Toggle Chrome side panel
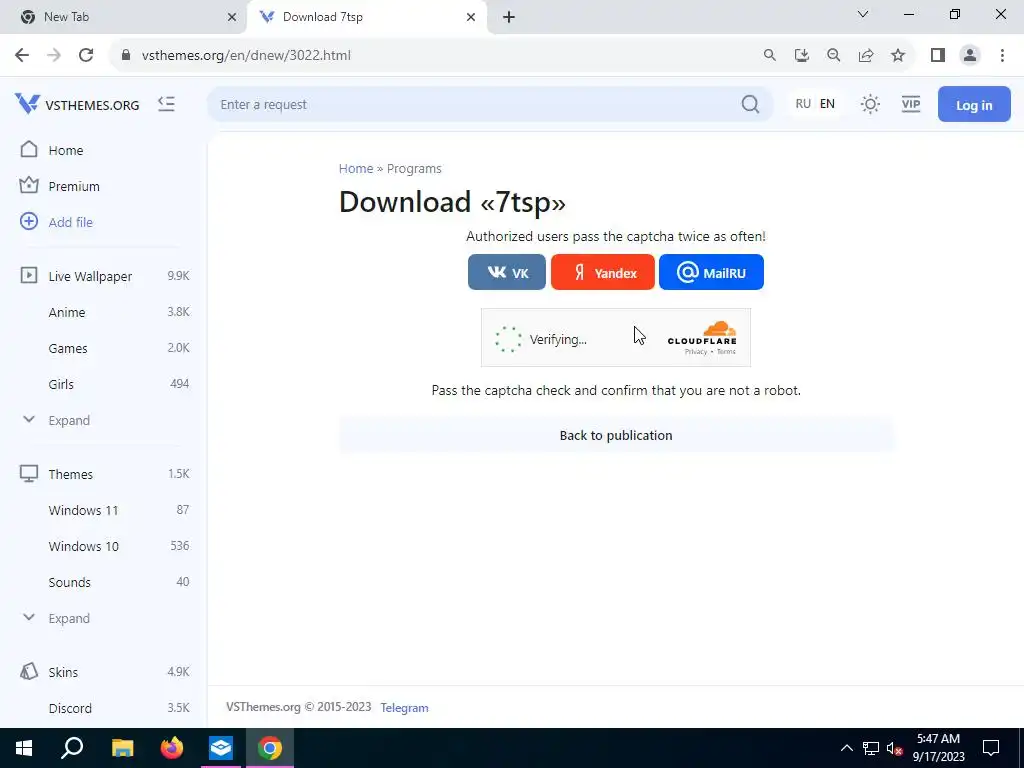 click(938, 55)
